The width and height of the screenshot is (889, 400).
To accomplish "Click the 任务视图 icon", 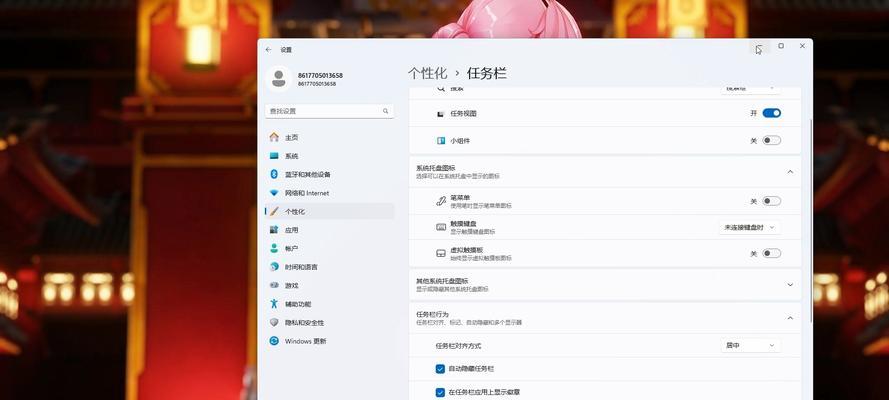I will pos(441,114).
